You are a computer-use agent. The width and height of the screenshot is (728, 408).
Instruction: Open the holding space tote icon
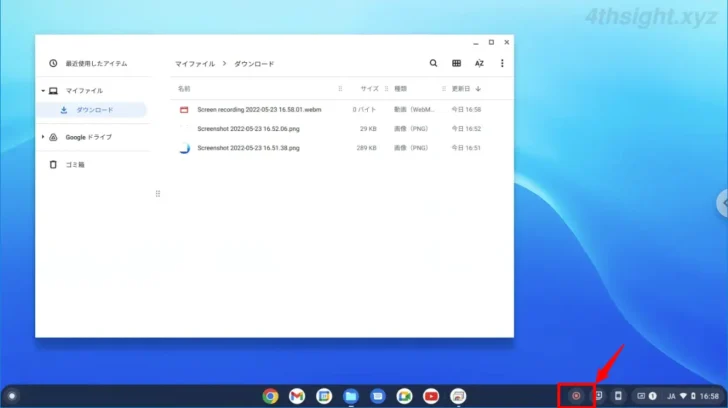(598, 396)
